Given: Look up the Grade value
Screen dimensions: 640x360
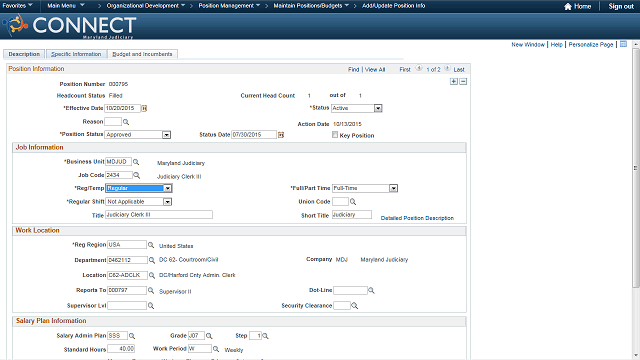Looking at the screenshot, I should (209, 336).
